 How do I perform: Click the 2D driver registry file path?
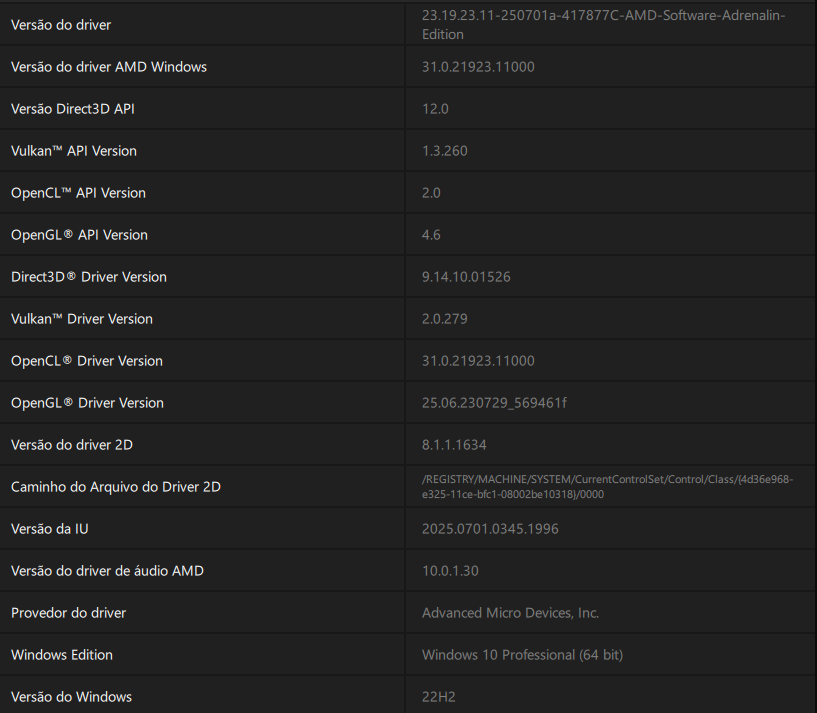coord(607,487)
